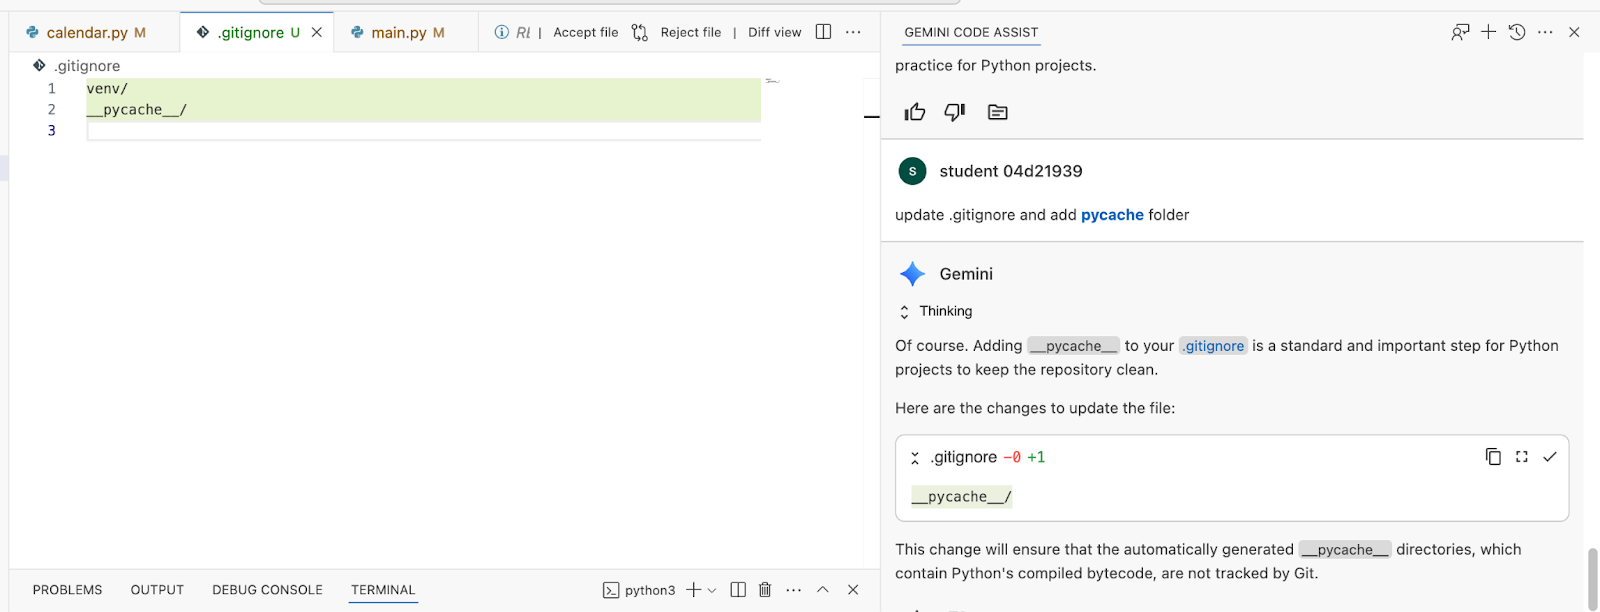Viewport: 1600px width, 612px height.
Task: Accept the .gitignore change checkmark
Action: click(x=1550, y=457)
